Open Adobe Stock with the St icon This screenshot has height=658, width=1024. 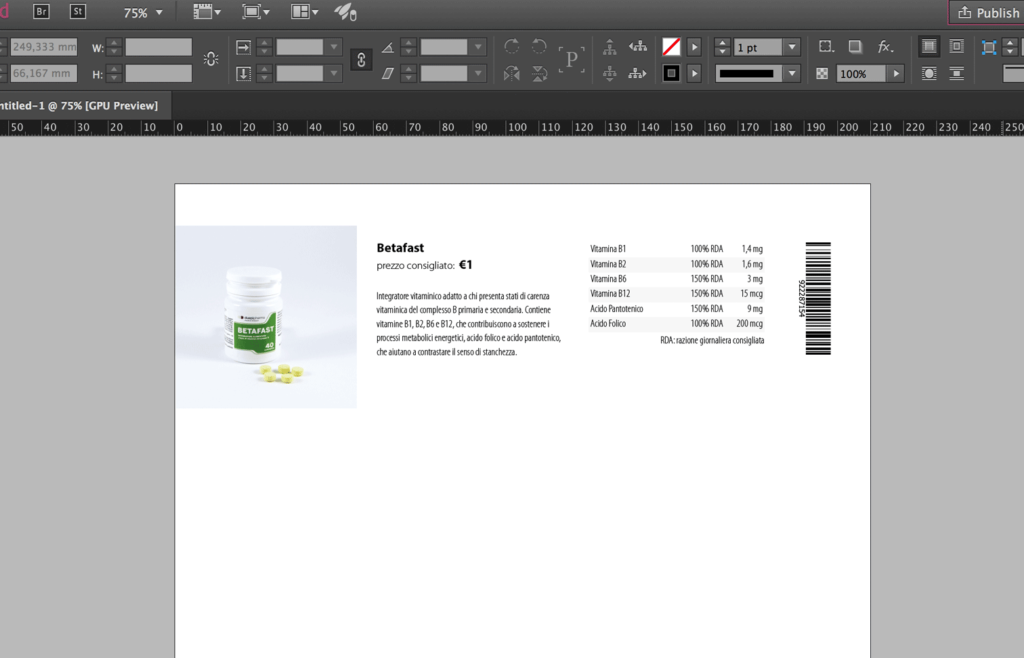[78, 12]
